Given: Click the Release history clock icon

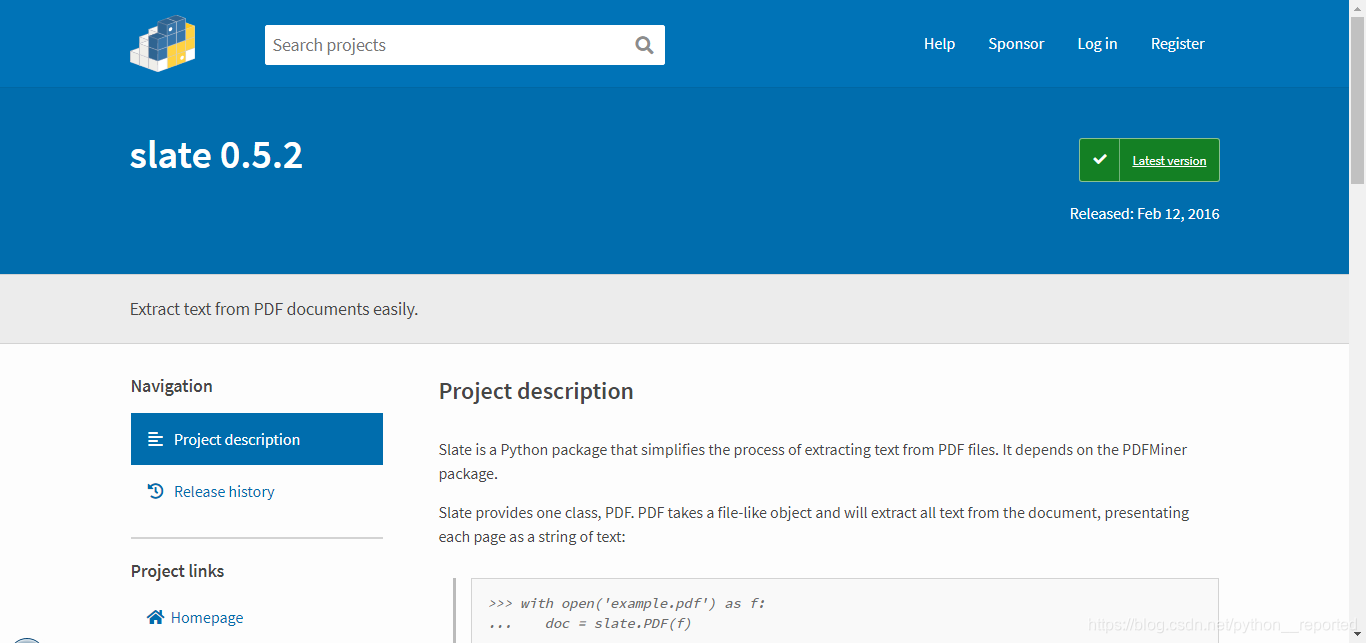Looking at the screenshot, I should [155, 491].
